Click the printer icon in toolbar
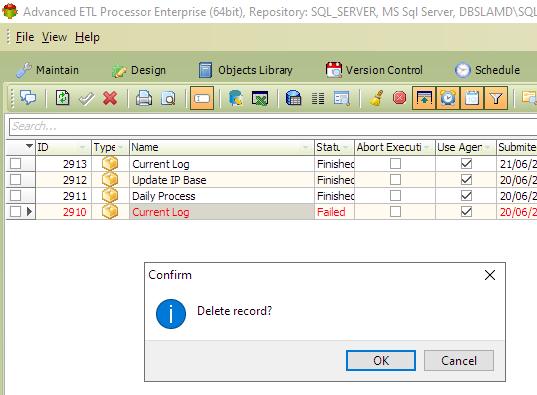The width and height of the screenshot is (537, 395). [144, 99]
